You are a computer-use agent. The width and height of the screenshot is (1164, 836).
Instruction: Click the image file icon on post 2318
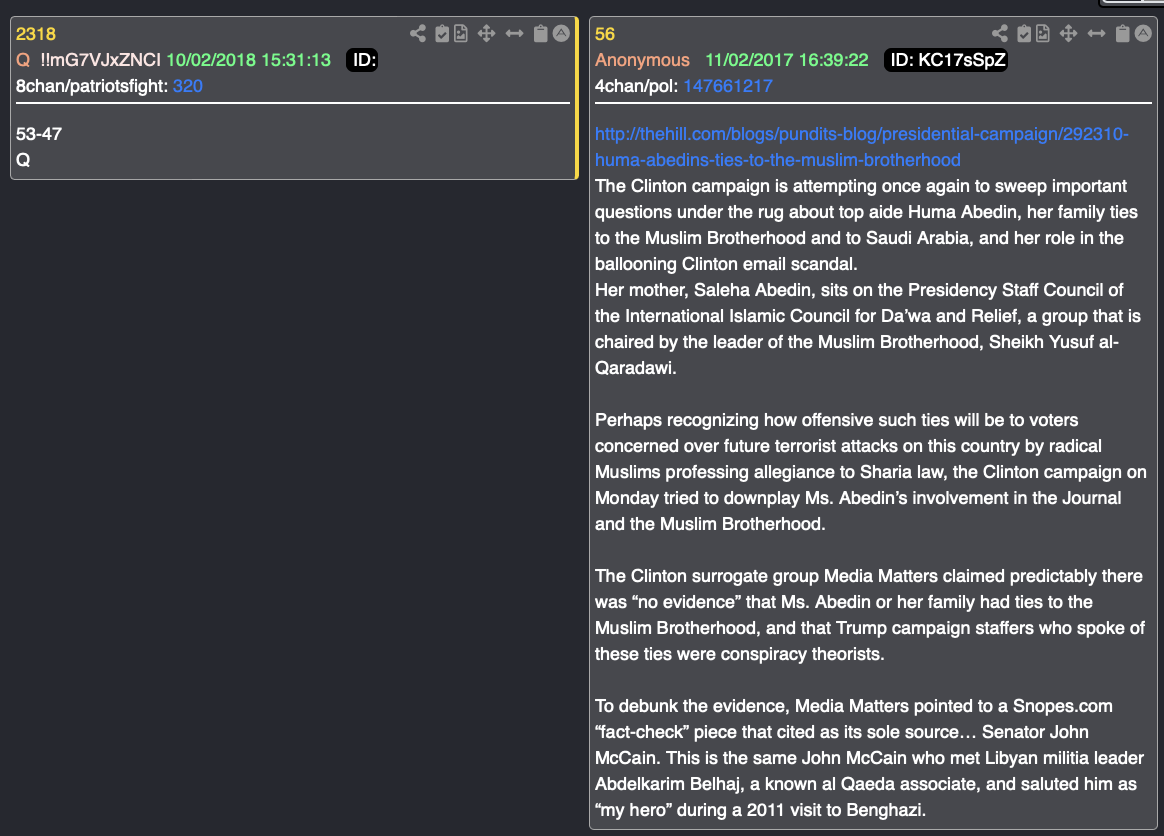461,33
